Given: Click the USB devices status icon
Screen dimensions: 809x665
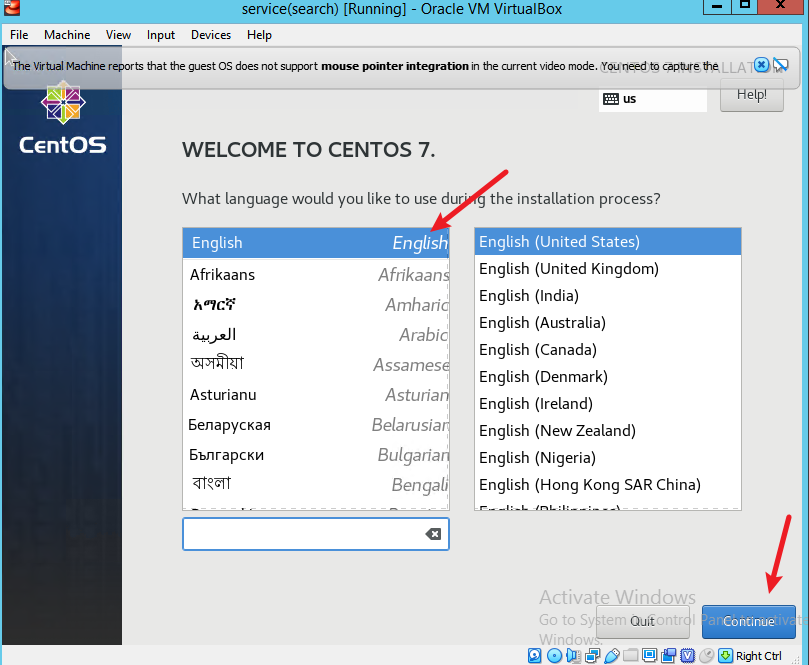Looking at the screenshot, I should (611, 656).
